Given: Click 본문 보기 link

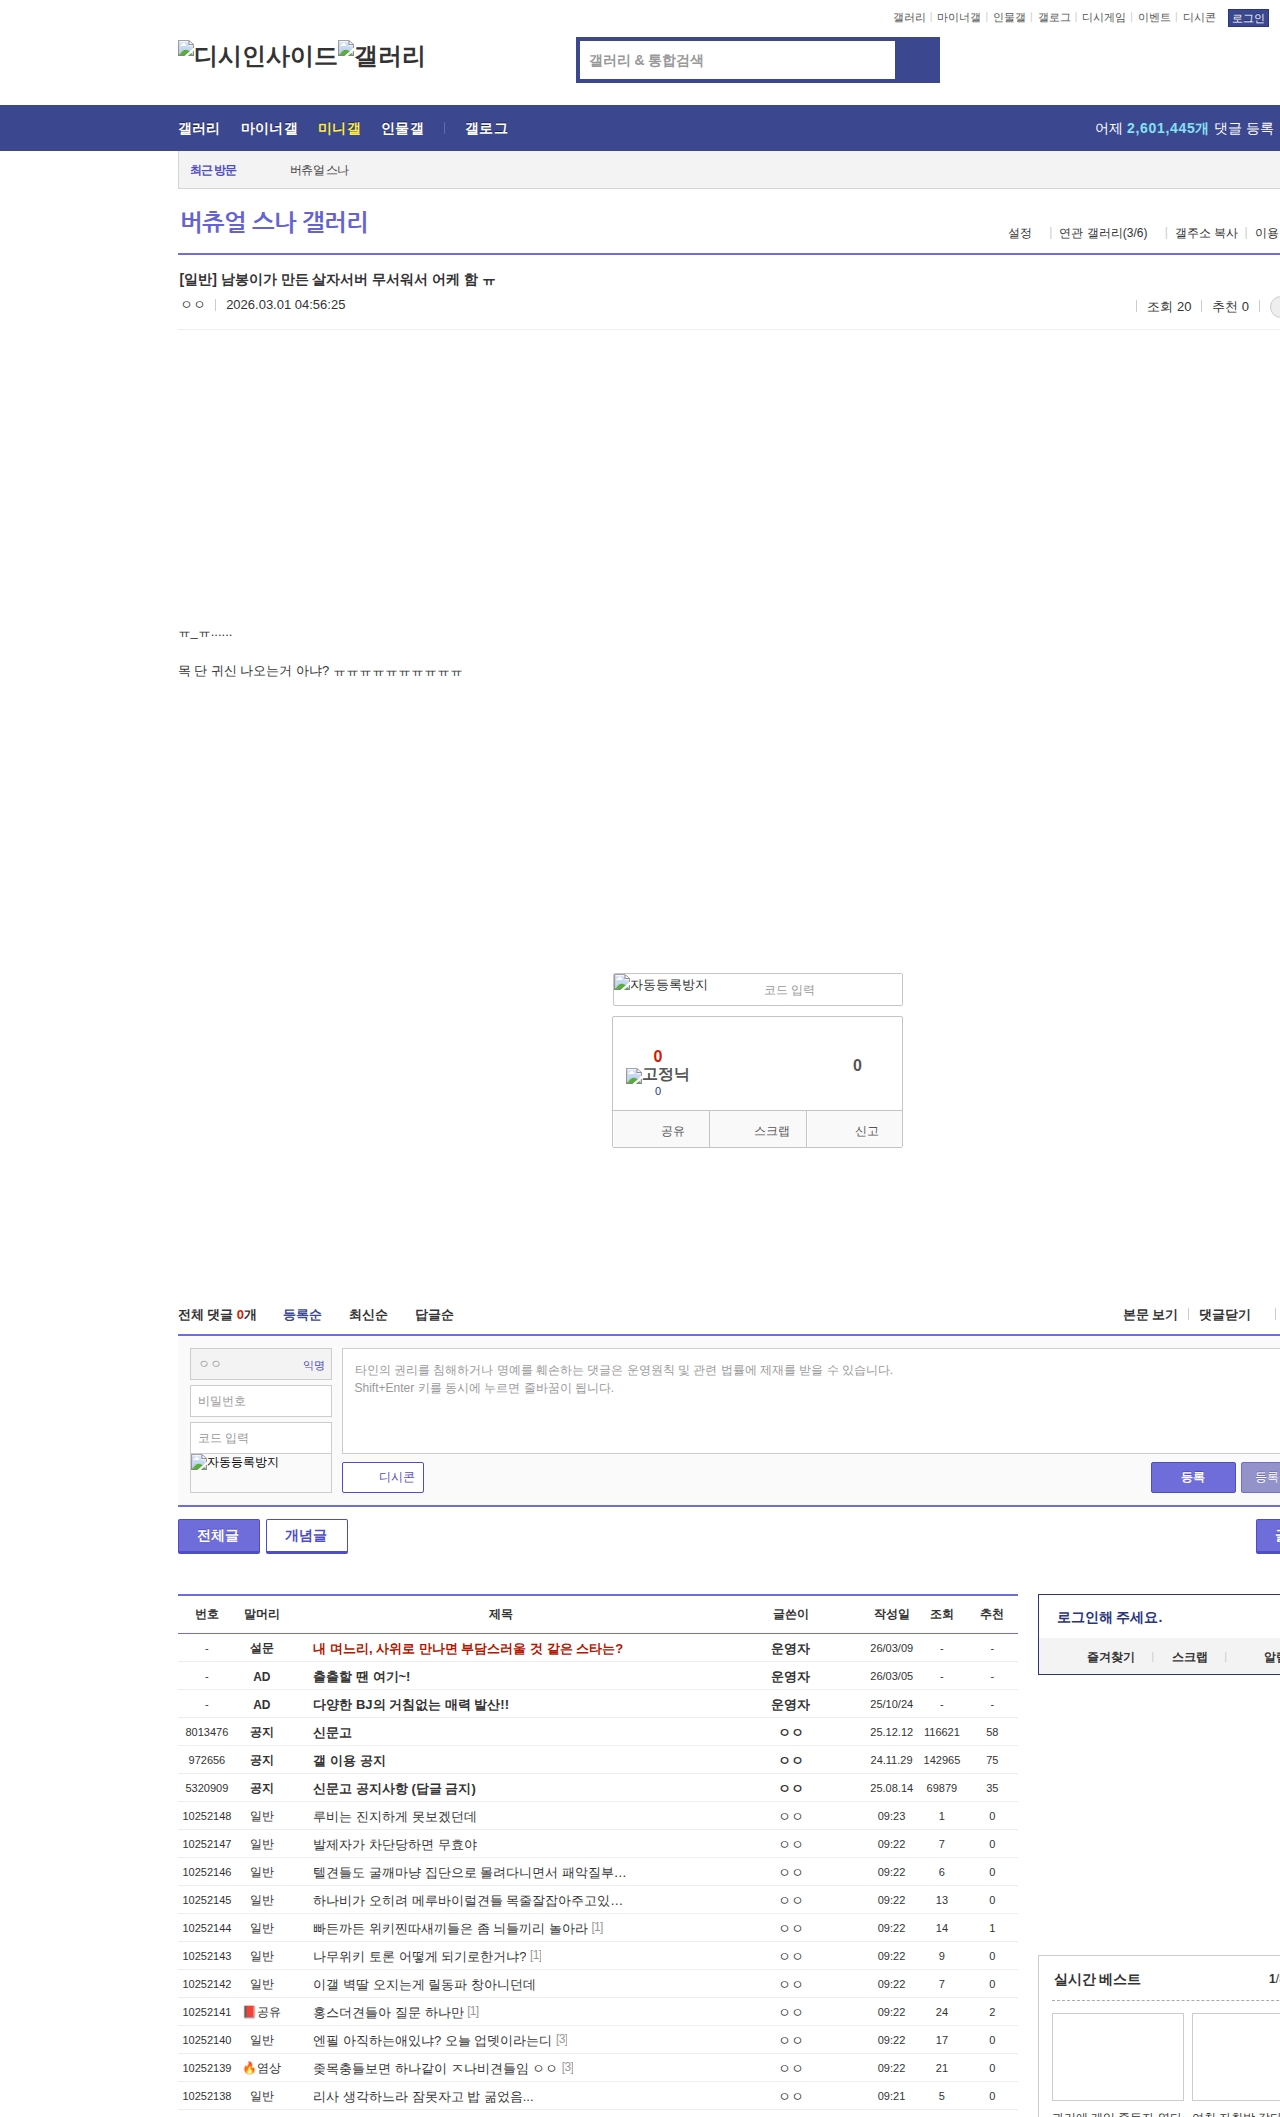Looking at the screenshot, I should coord(1150,1315).
